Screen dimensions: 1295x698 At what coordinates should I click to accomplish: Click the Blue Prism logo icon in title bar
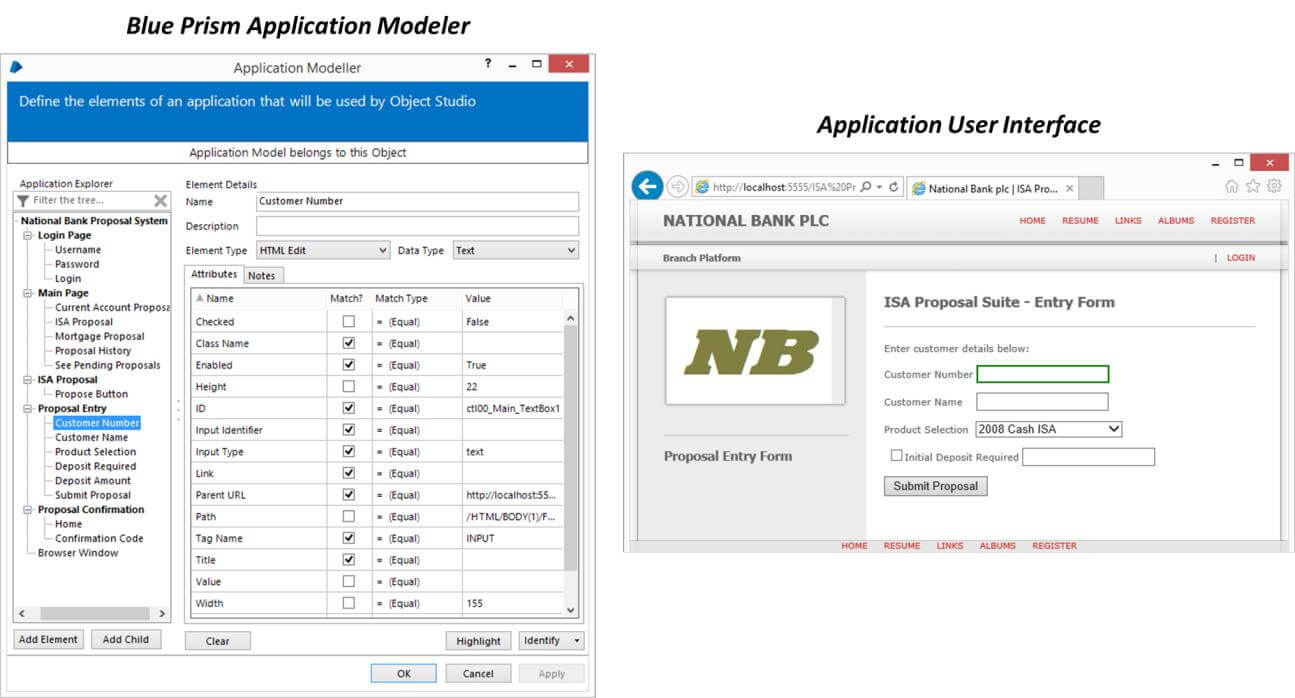(x=16, y=67)
